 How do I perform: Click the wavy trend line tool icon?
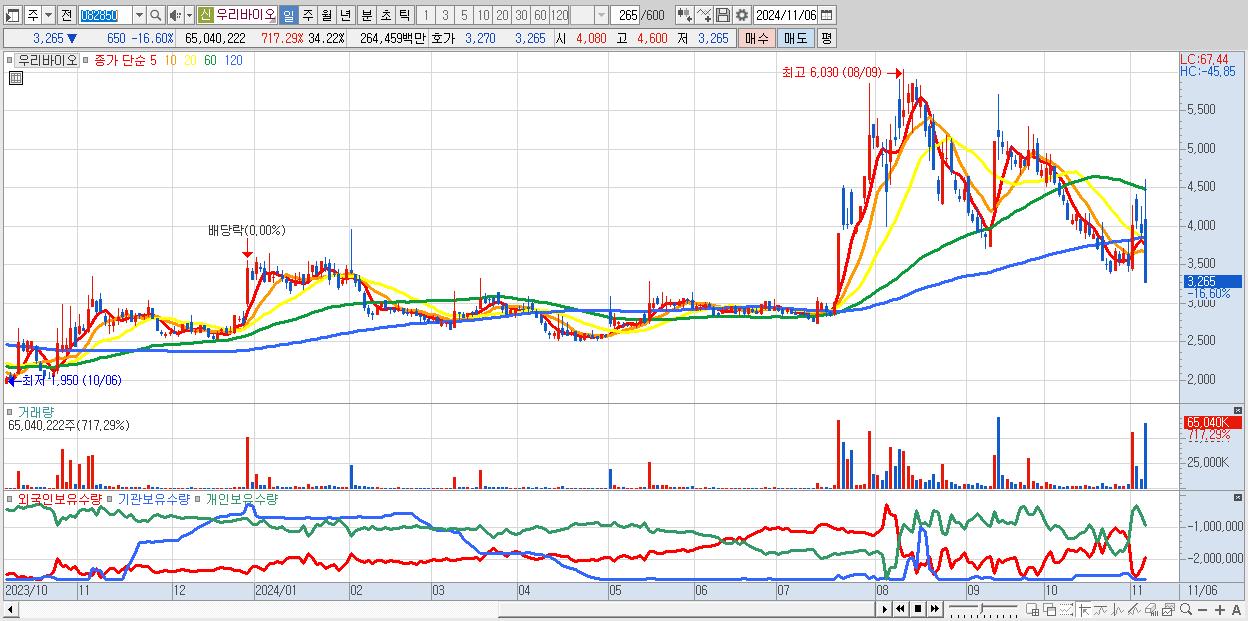click(x=1102, y=609)
